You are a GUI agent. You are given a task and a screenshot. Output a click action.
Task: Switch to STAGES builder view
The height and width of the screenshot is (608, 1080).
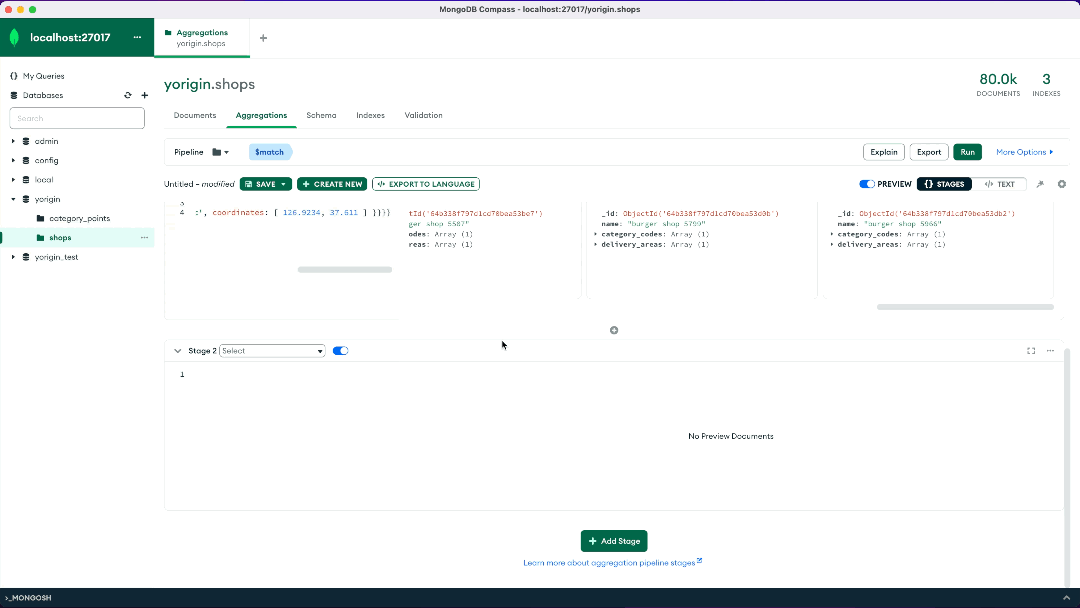(x=944, y=184)
